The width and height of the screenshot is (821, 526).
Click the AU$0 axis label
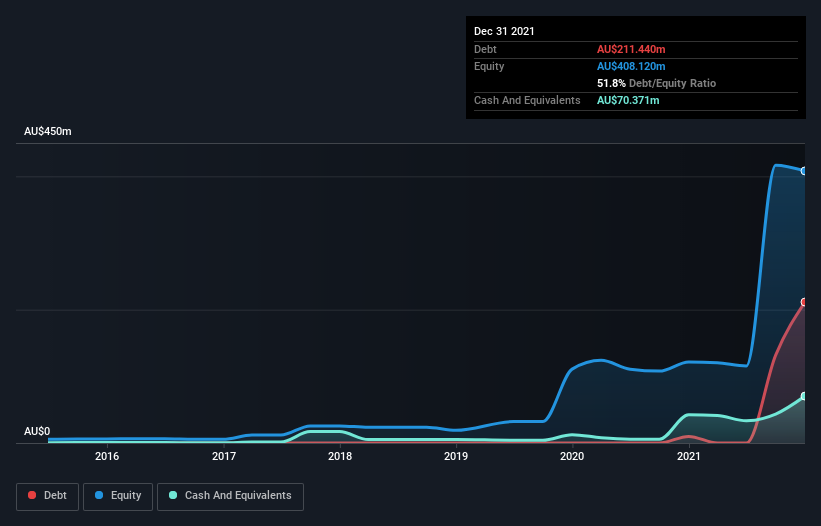pos(37,431)
